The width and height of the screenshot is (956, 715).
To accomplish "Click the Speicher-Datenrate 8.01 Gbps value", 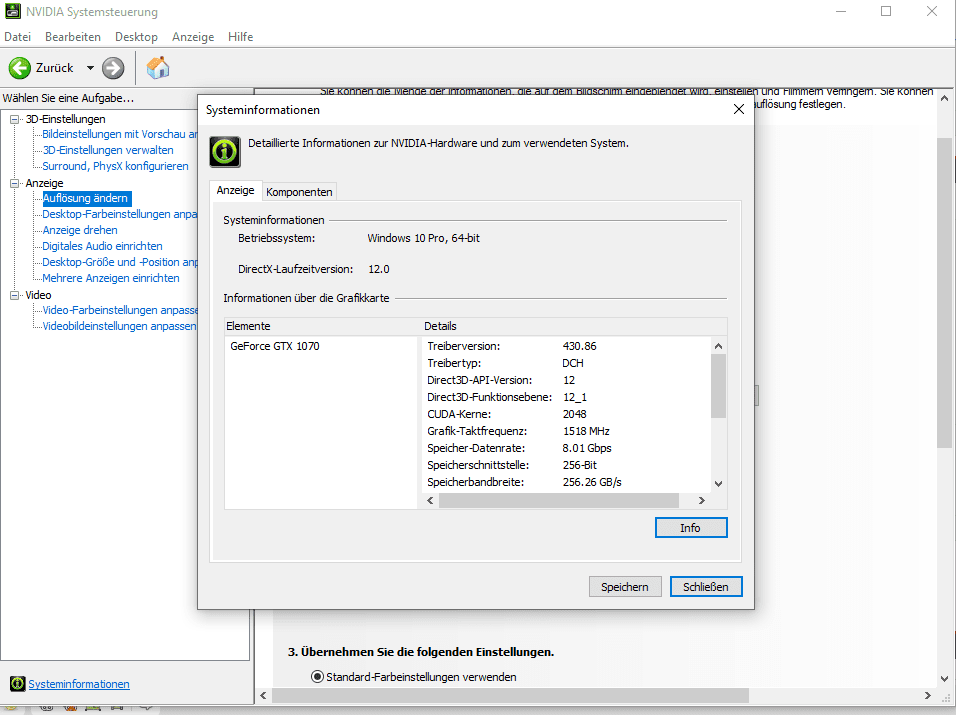I will point(587,448).
